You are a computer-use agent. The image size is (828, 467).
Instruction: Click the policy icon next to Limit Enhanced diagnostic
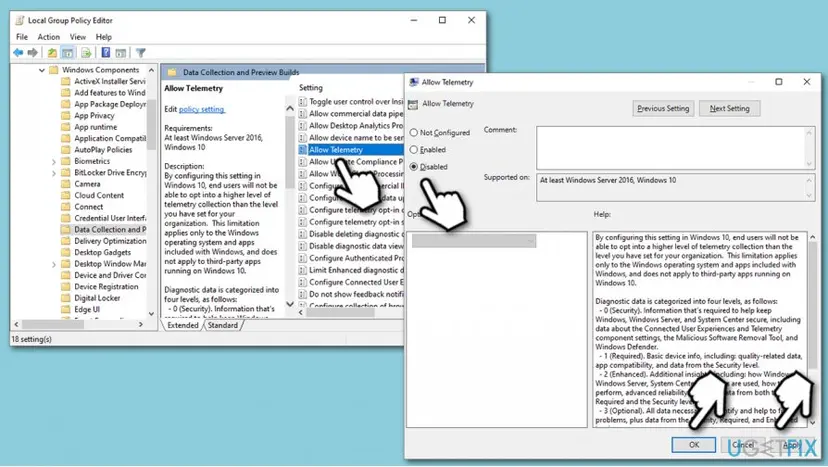pyautogui.click(x=303, y=270)
